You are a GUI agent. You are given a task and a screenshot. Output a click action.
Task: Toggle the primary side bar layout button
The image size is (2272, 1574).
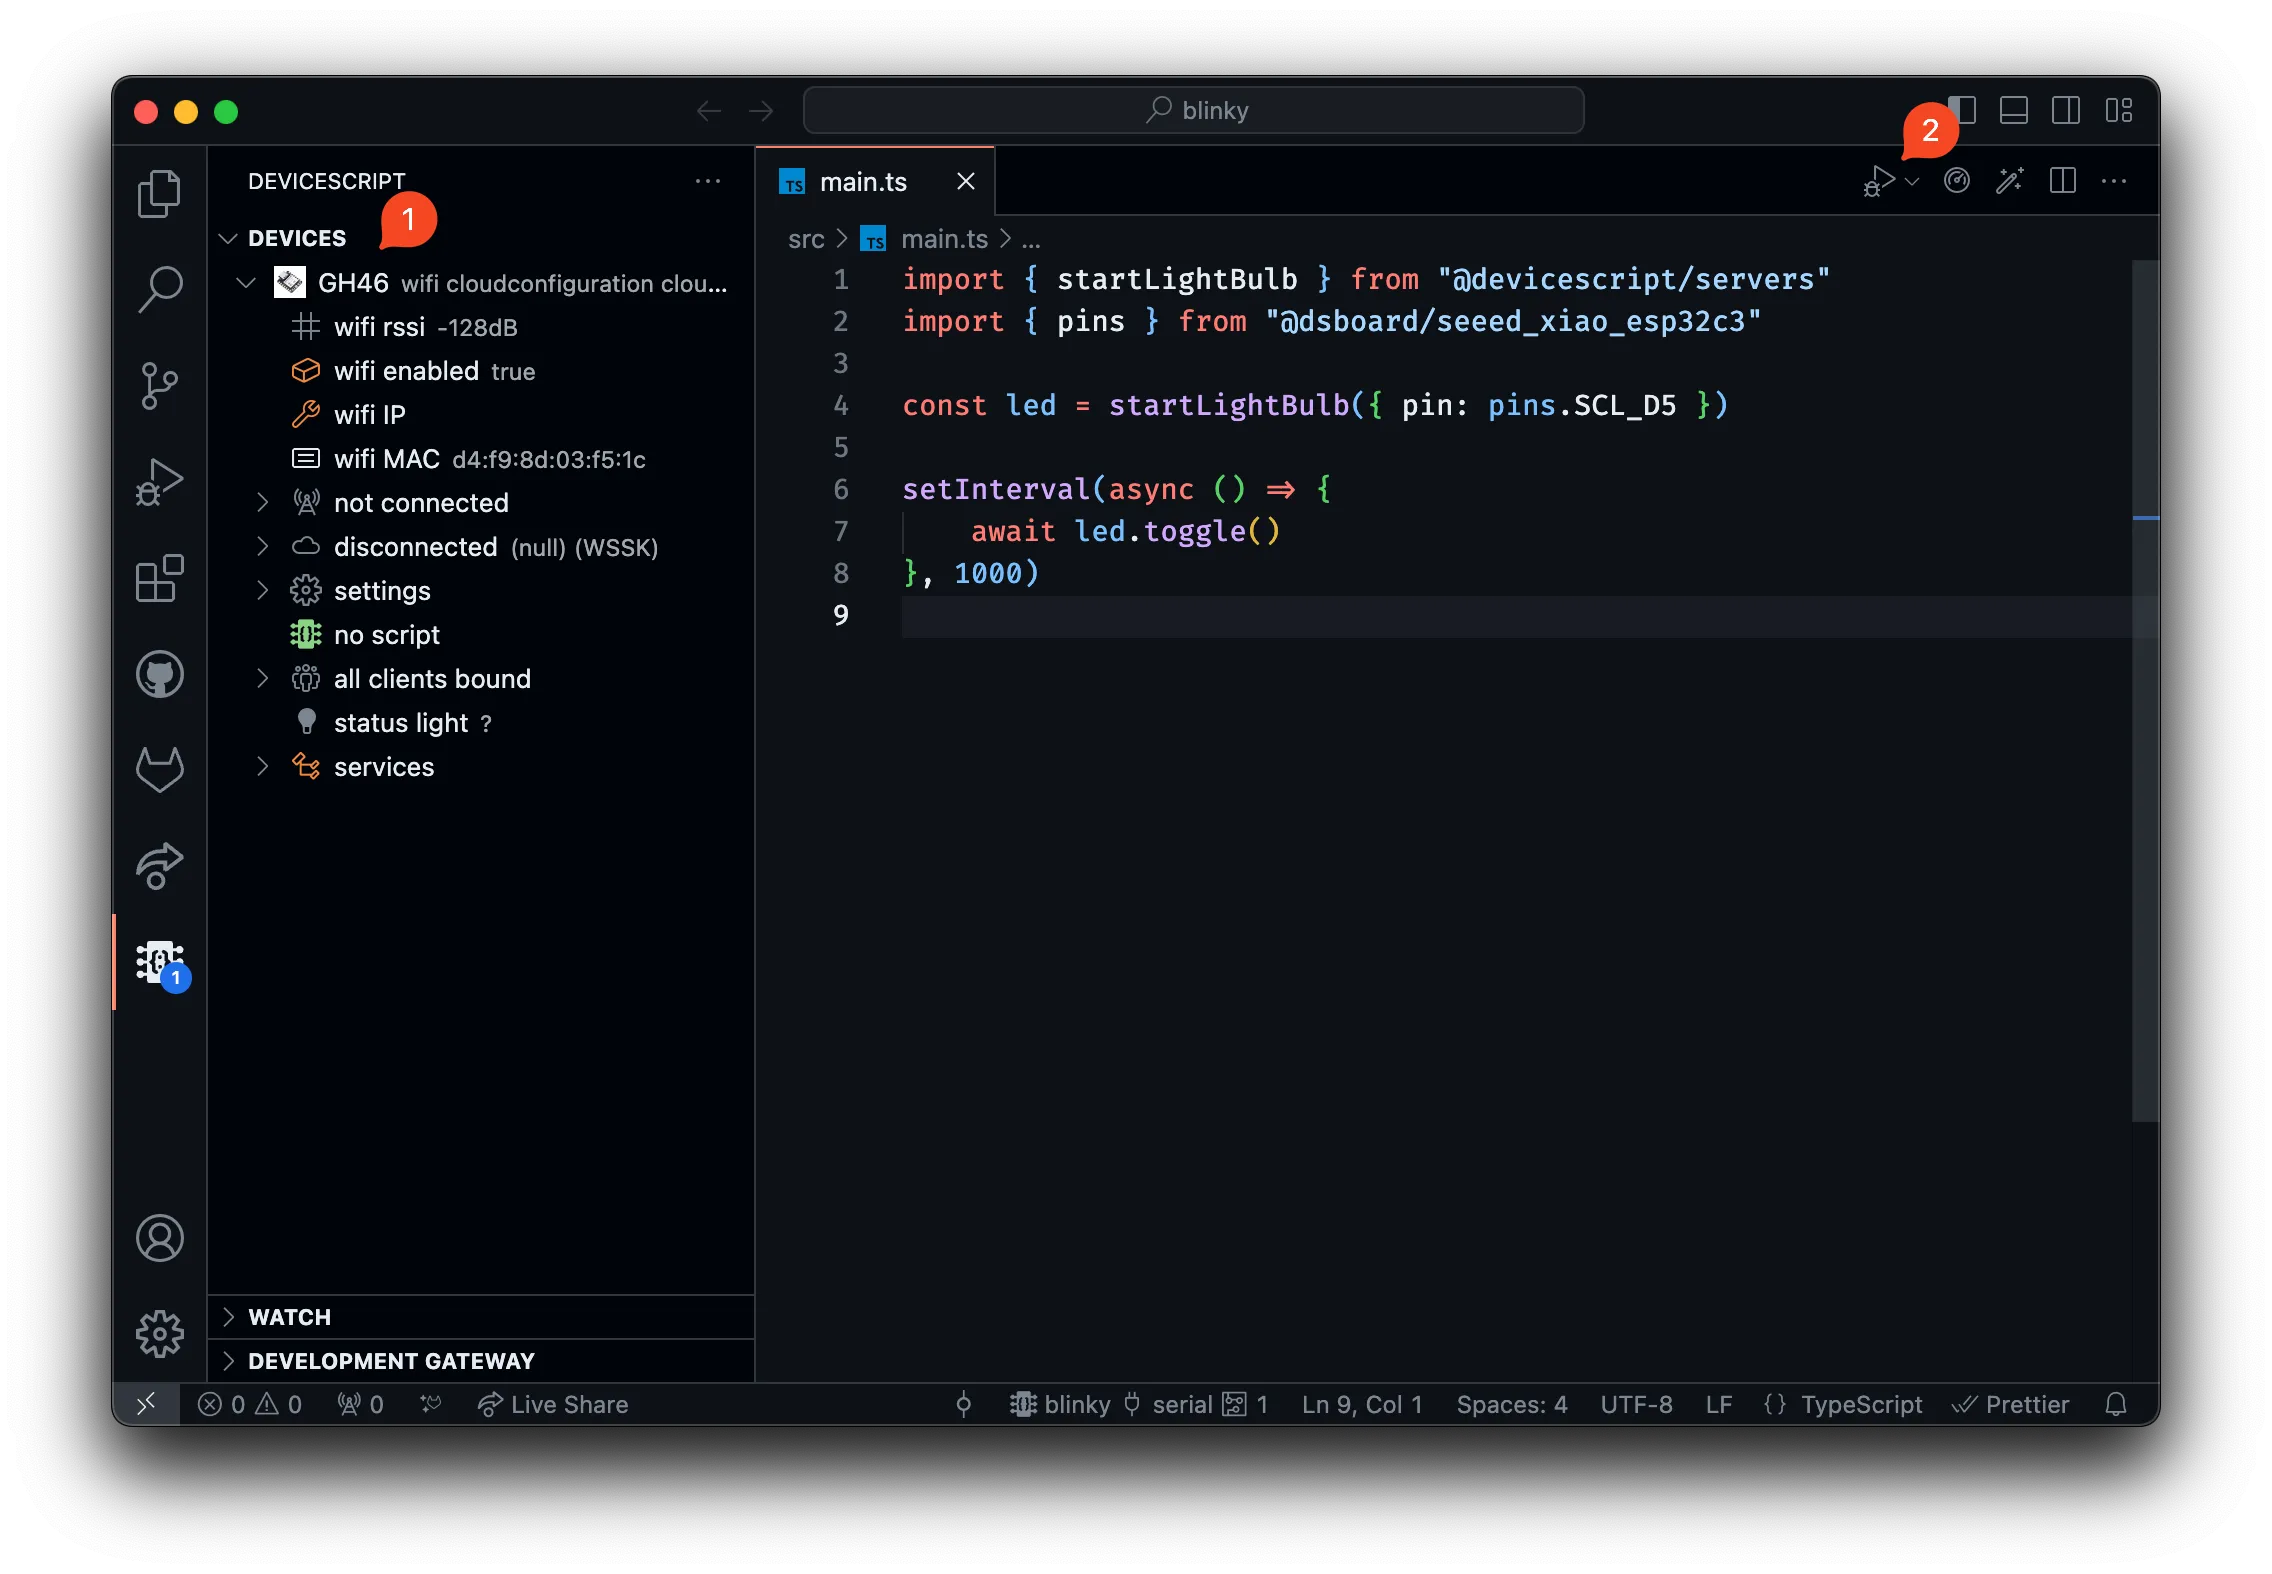pyautogui.click(x=1964, y=110)
